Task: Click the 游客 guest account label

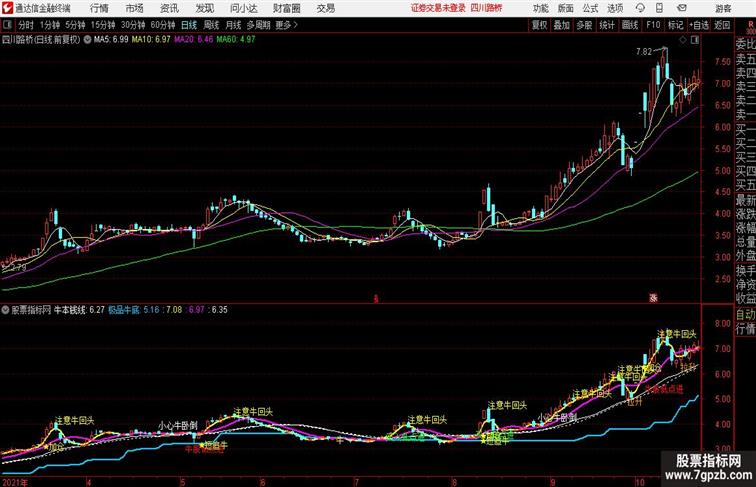Action: [723, 8]
